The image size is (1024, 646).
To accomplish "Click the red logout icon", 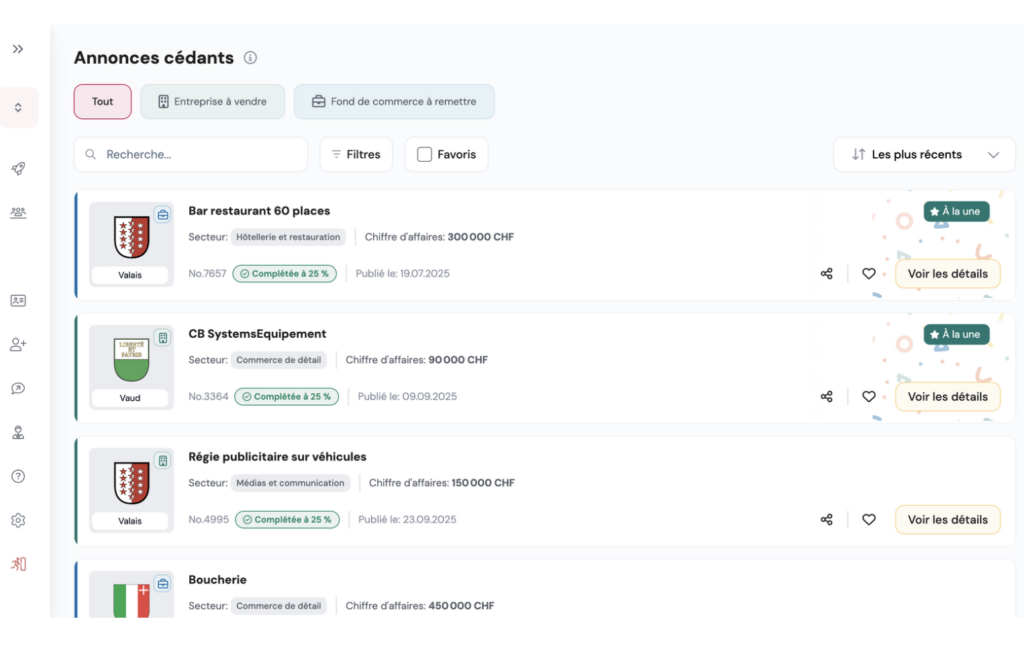I will pos(18,564).
